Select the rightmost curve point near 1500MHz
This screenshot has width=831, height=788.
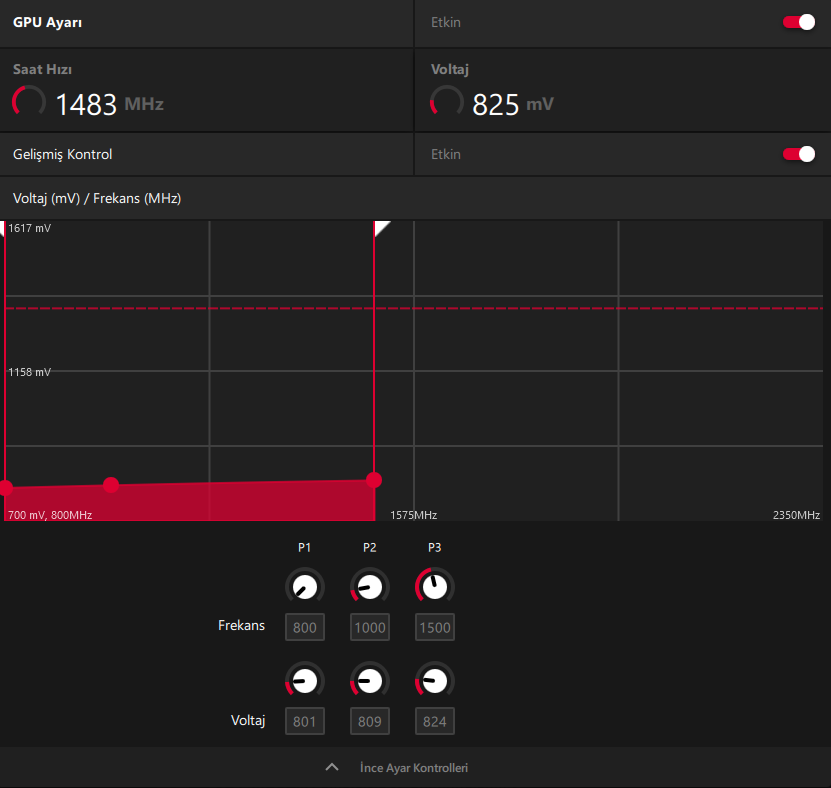click(374, 480)
